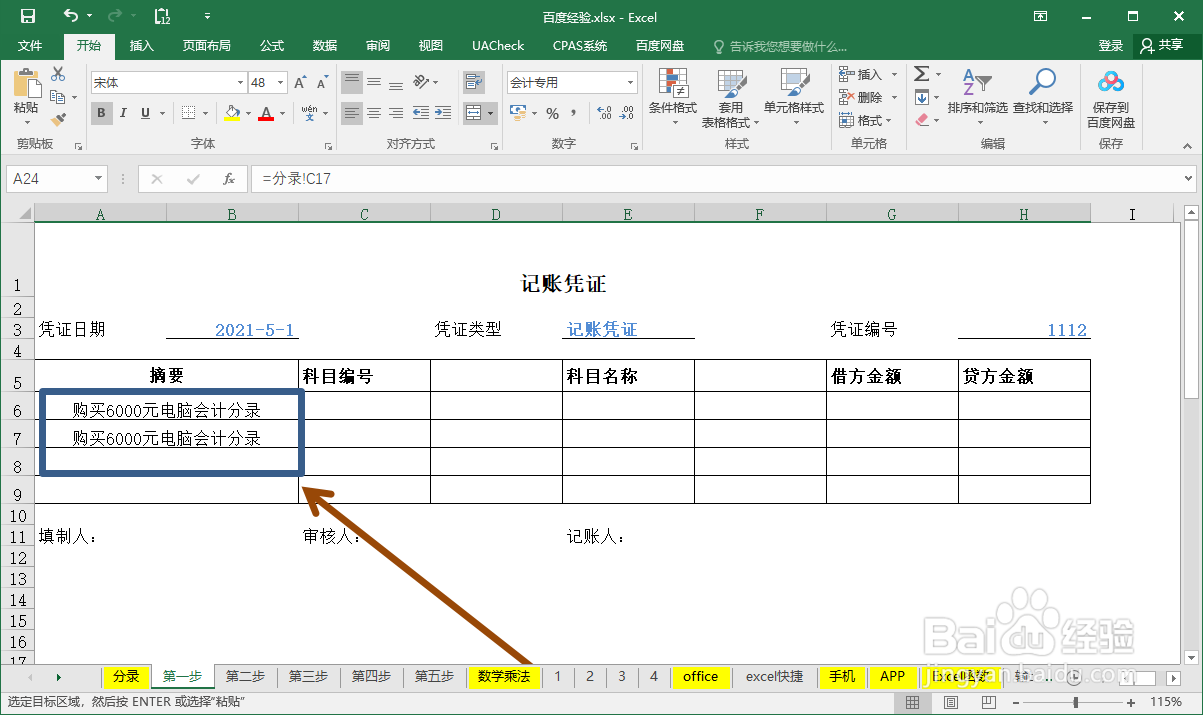Image resolution: width=1203 pixels, height=715 pixels.
Task: Click the AutoSum sigma icon
Action: point(922,74)
